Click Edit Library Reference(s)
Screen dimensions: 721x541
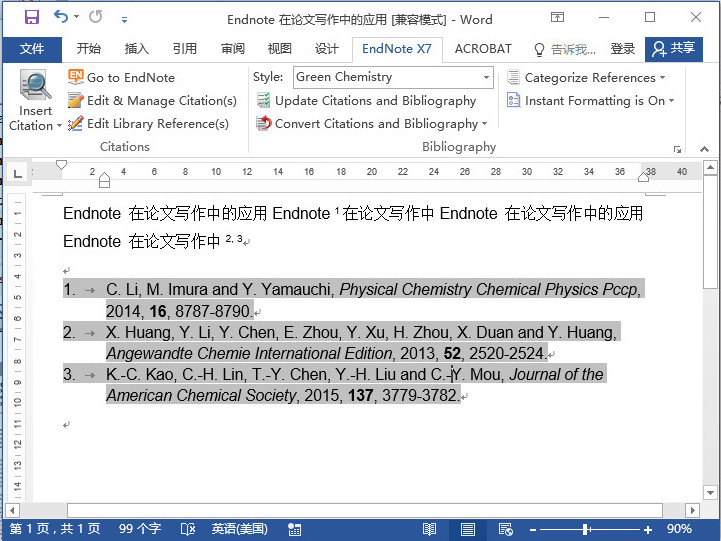[148, 124]
